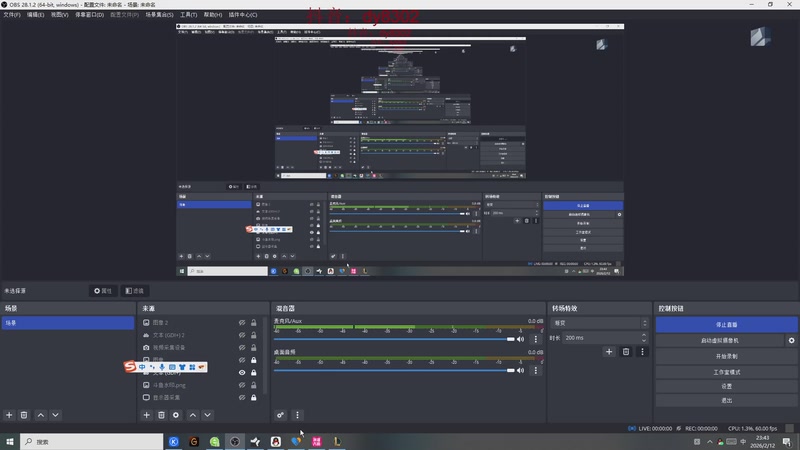The image size is (800, 450).
Task: Click the 开始录制 button
Action: click(727, 356)
